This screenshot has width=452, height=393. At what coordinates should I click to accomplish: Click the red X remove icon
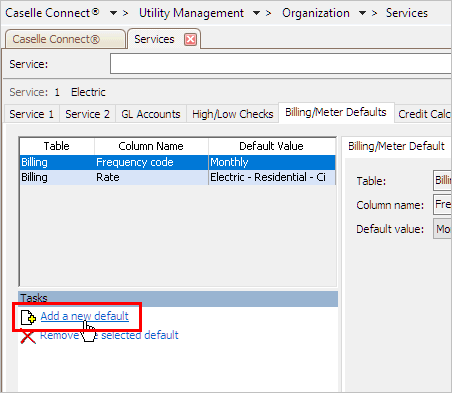[x=28, y=336]
